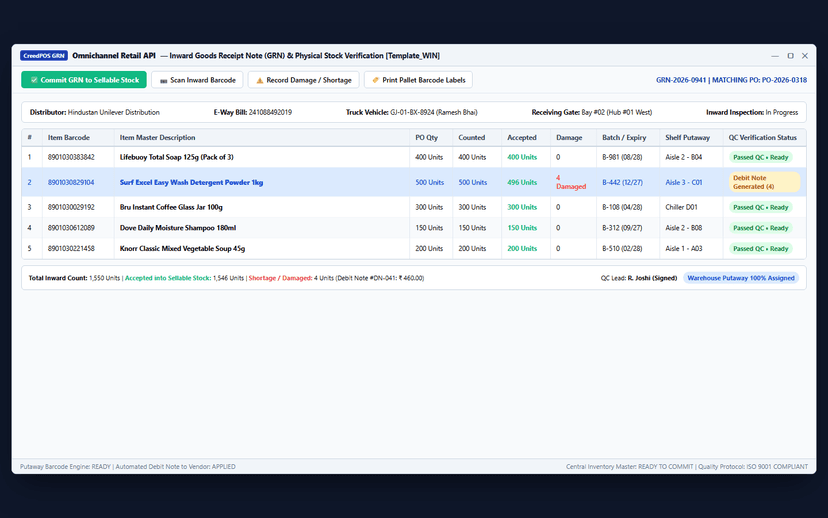Viewport: 828px width, 518px height.
Task: Click Shortage / Damaged debit note summary
Action: (336, 278)
